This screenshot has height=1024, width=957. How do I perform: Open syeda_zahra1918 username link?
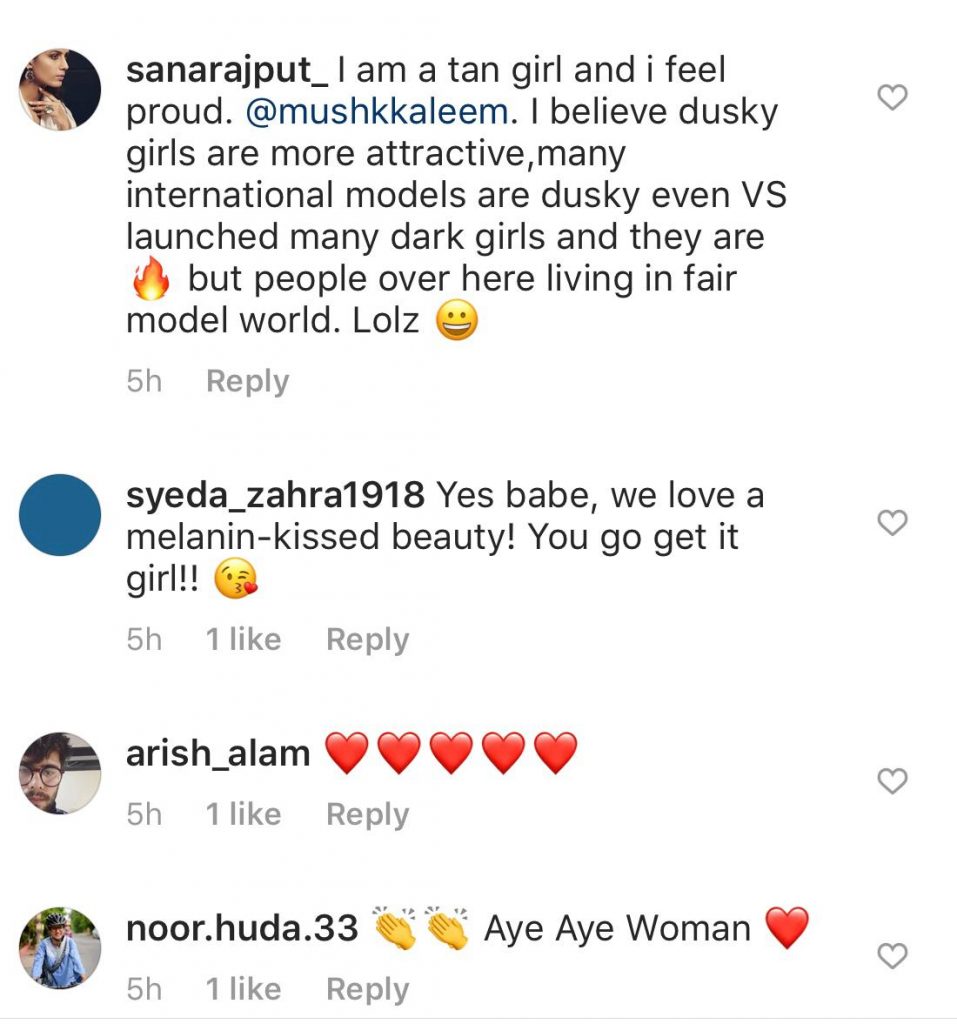(x=275, y=495)
